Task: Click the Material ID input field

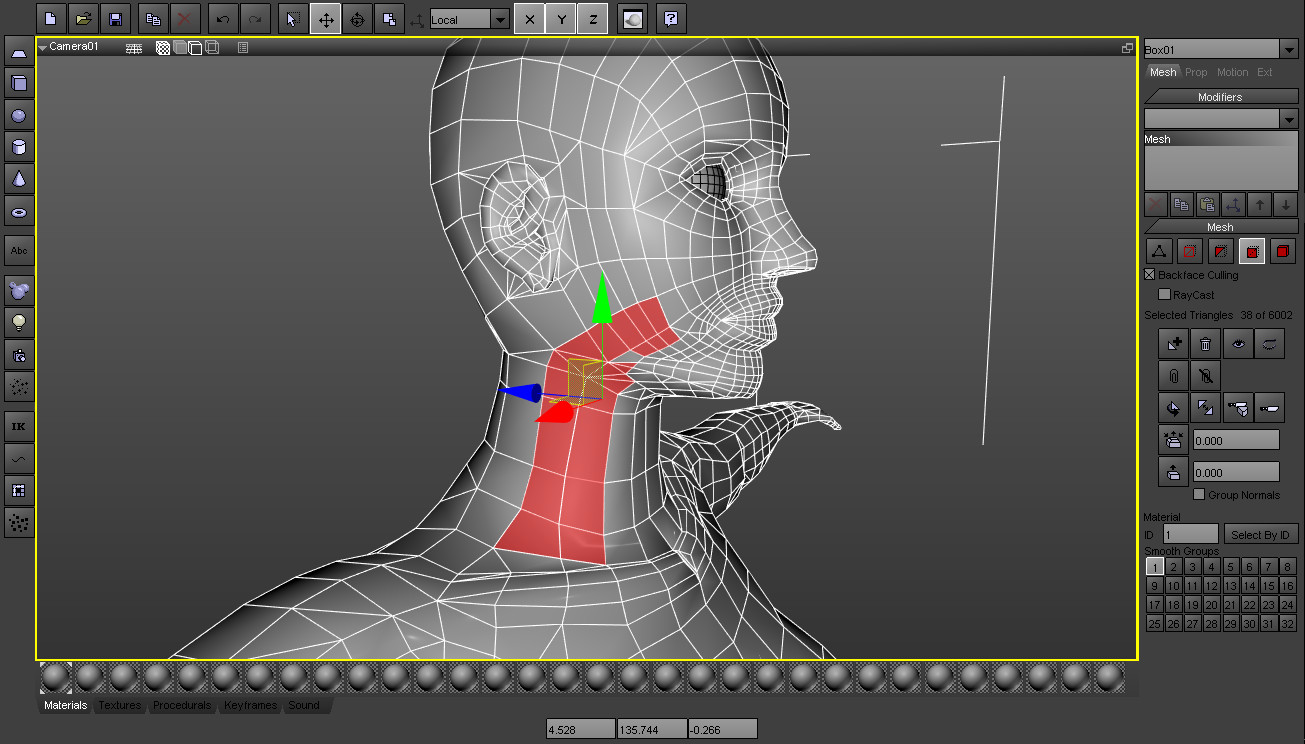Action: click(1190, 535)
